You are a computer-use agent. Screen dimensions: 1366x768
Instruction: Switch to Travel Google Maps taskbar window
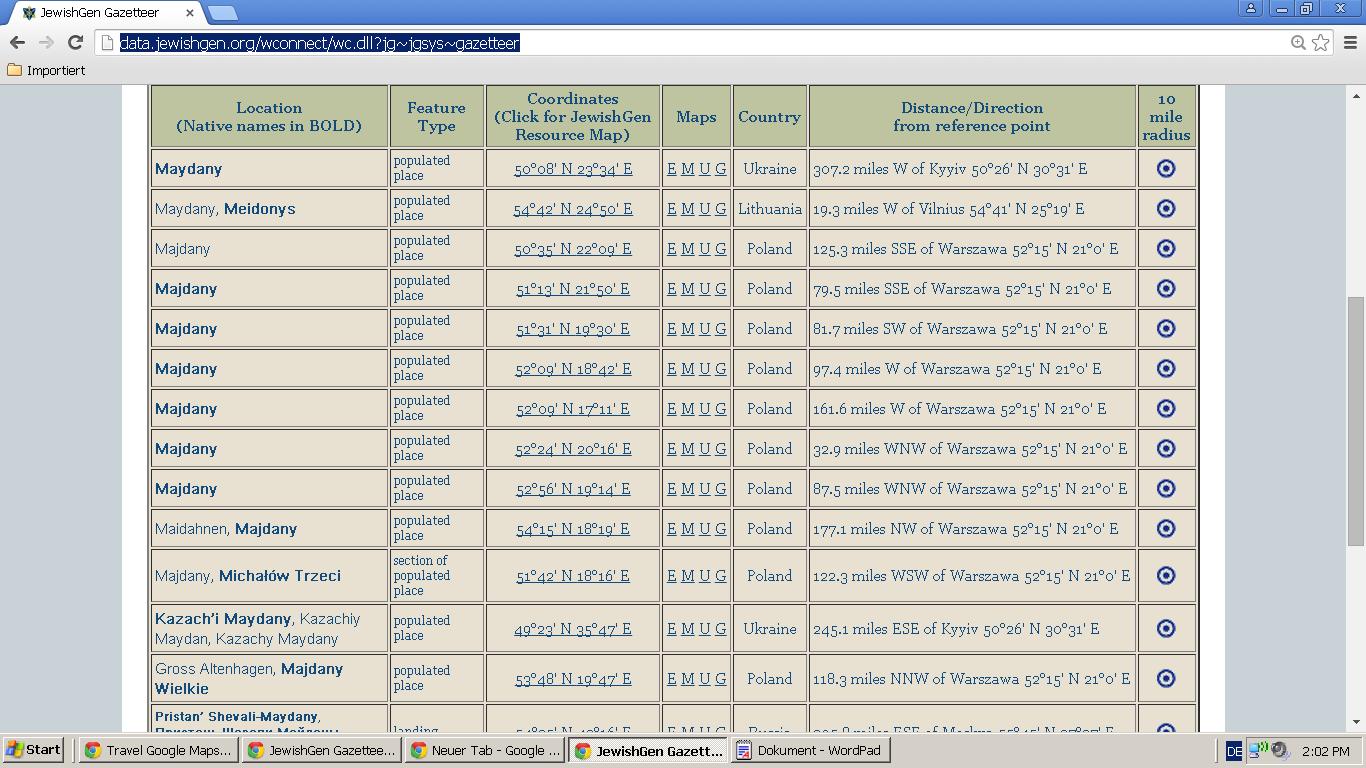(159, 750)
